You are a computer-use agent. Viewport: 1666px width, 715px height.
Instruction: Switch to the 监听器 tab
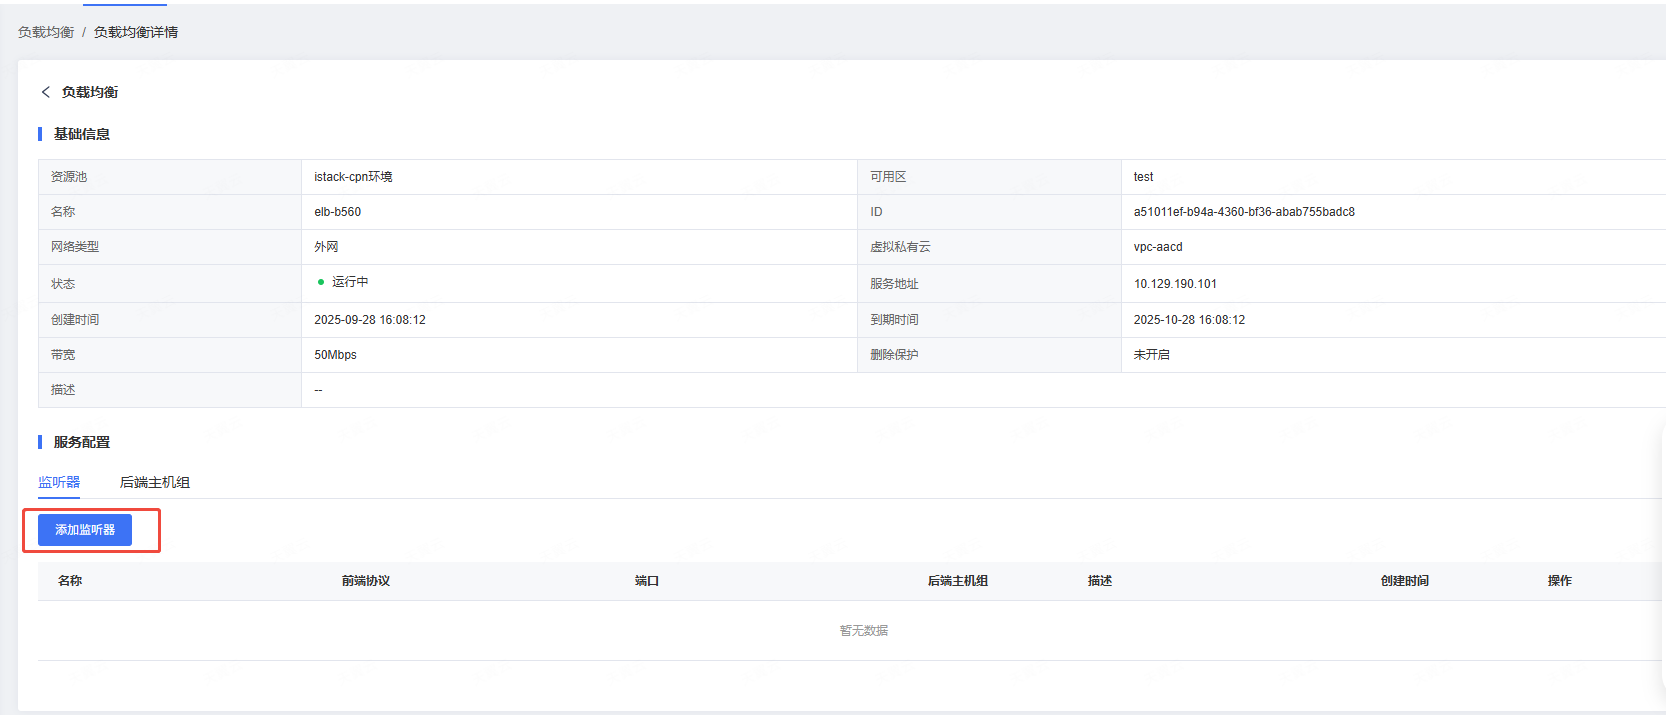(59, 482)
